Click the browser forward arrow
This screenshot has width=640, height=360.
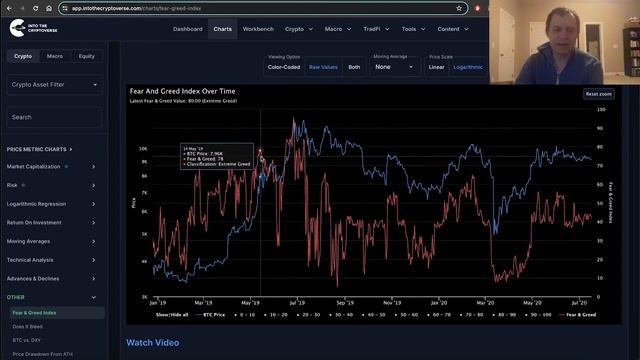22,8
